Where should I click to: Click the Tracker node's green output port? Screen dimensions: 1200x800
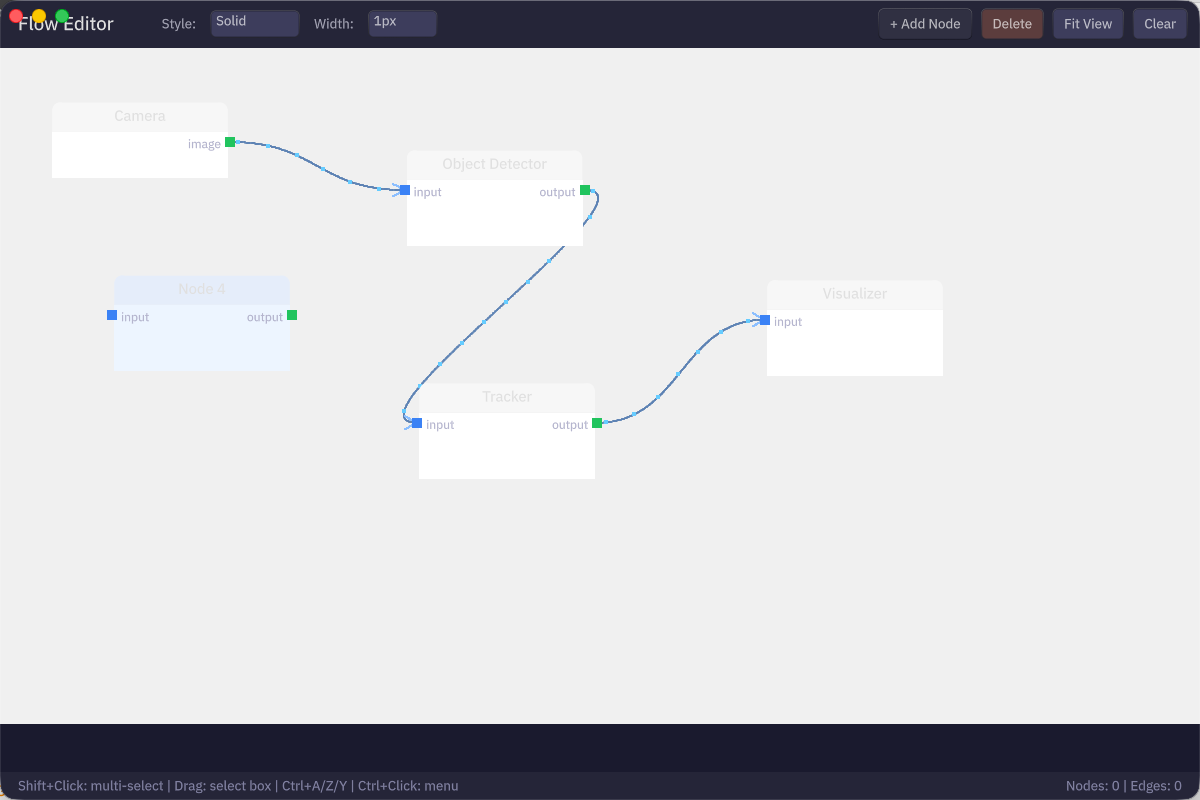[x=597, y=423]
